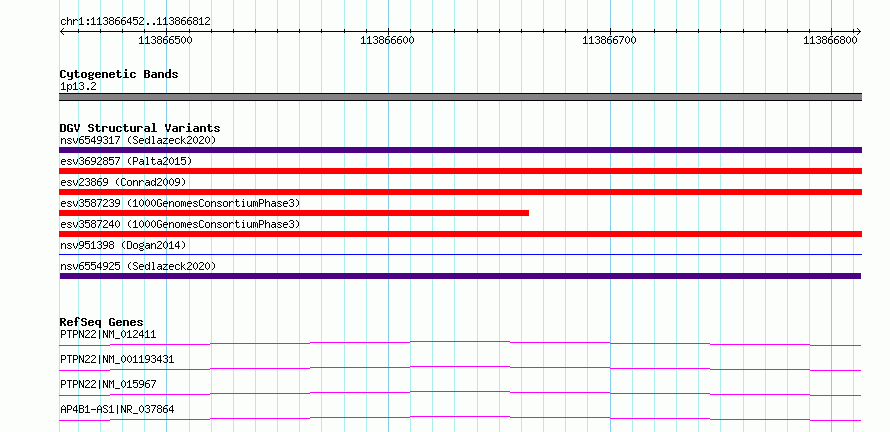This screenshot has height=432, width=890.
Task: Click the 113866700 ruler tick label
Action: (610, 40)
